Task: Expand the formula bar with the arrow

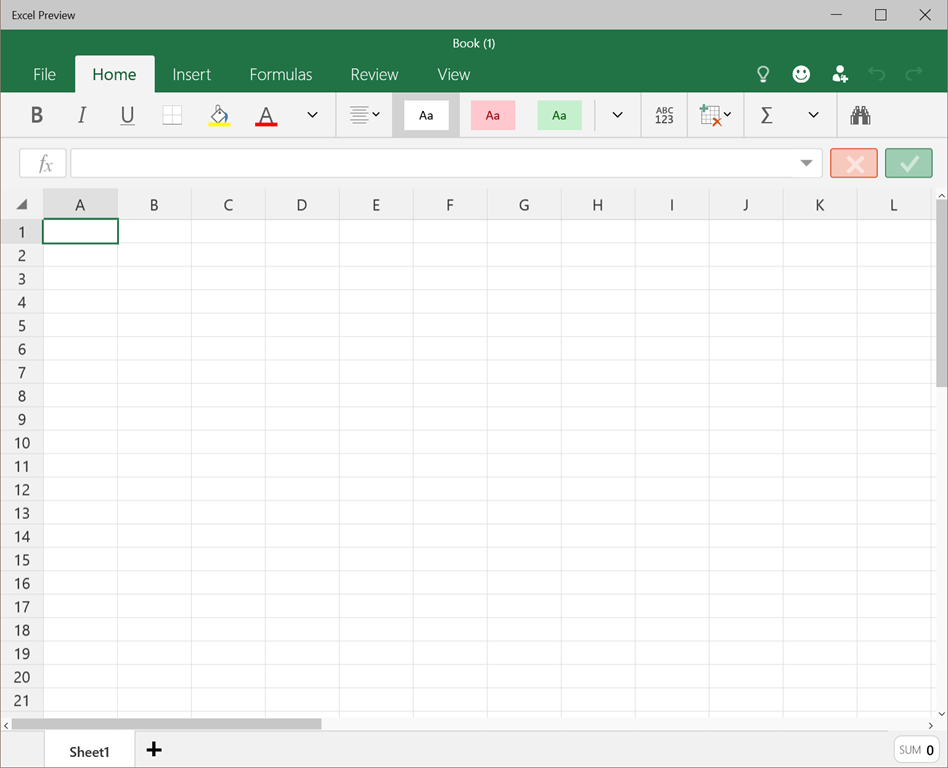Action: pos(806,163)
